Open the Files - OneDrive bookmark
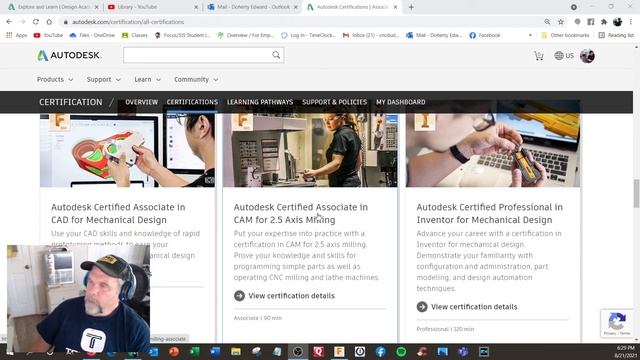The image size is (640, 360). 92,36
